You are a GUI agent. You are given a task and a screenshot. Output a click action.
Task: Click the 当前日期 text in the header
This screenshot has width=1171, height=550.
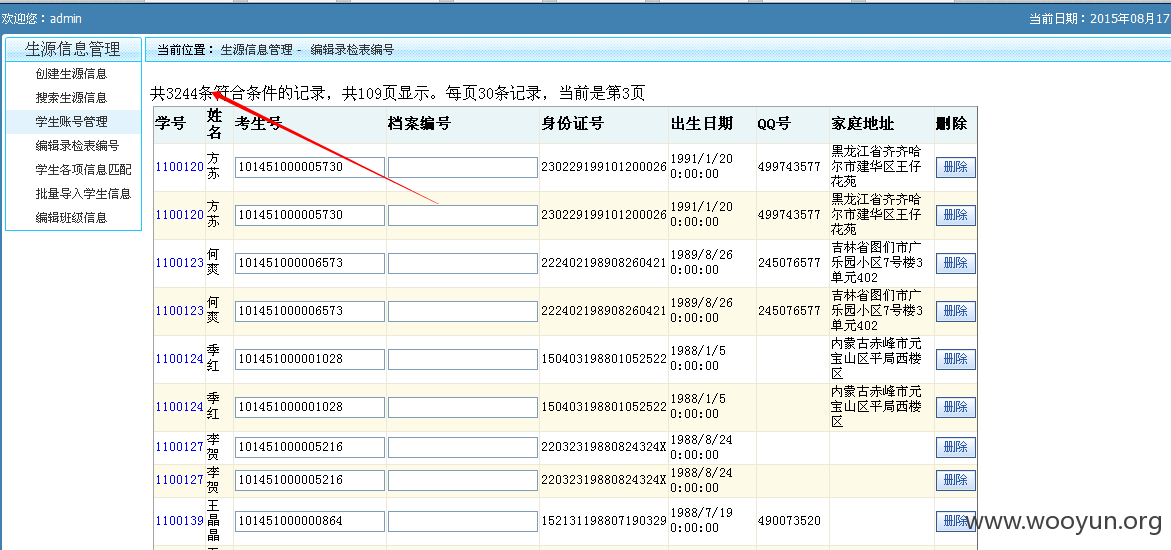[x=1099, y=19]
